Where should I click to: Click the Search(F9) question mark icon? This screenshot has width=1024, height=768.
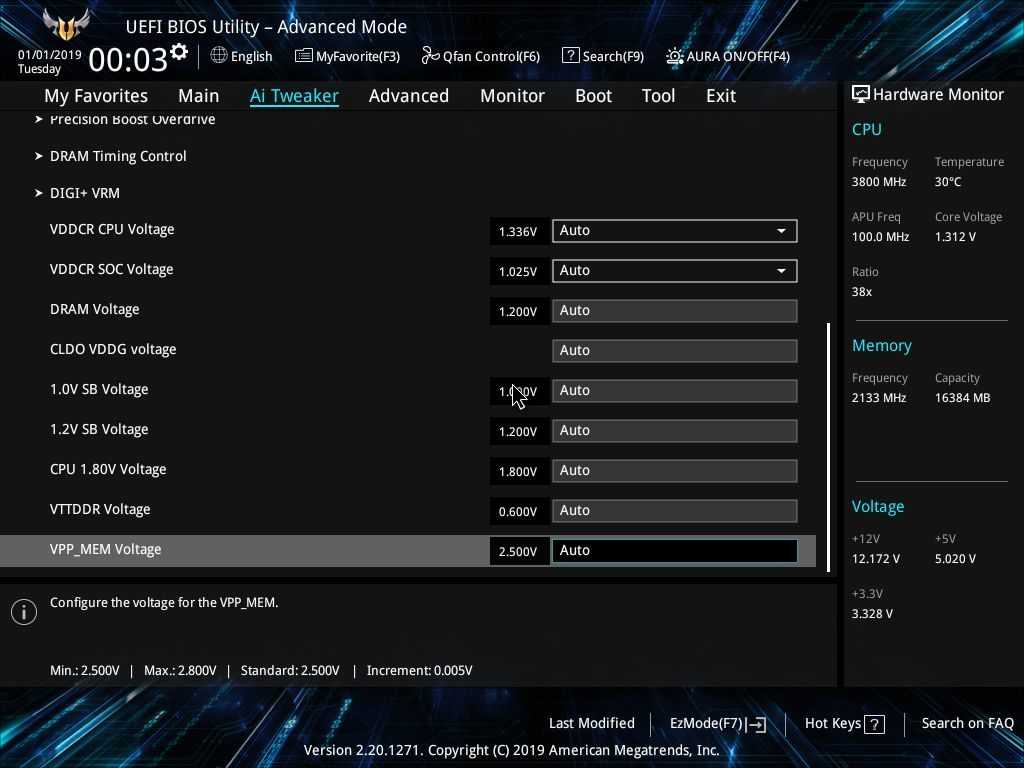(570, 56)
